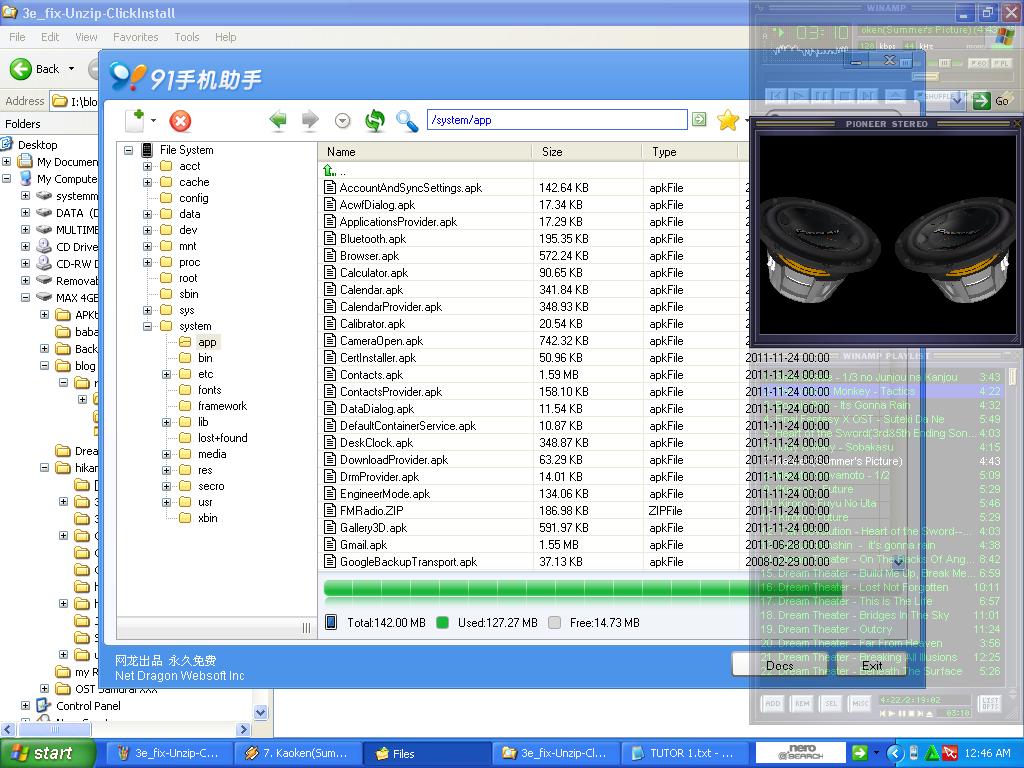Click the Folders pane down scroll arrow
The image size is (1024, 768).
261,712
